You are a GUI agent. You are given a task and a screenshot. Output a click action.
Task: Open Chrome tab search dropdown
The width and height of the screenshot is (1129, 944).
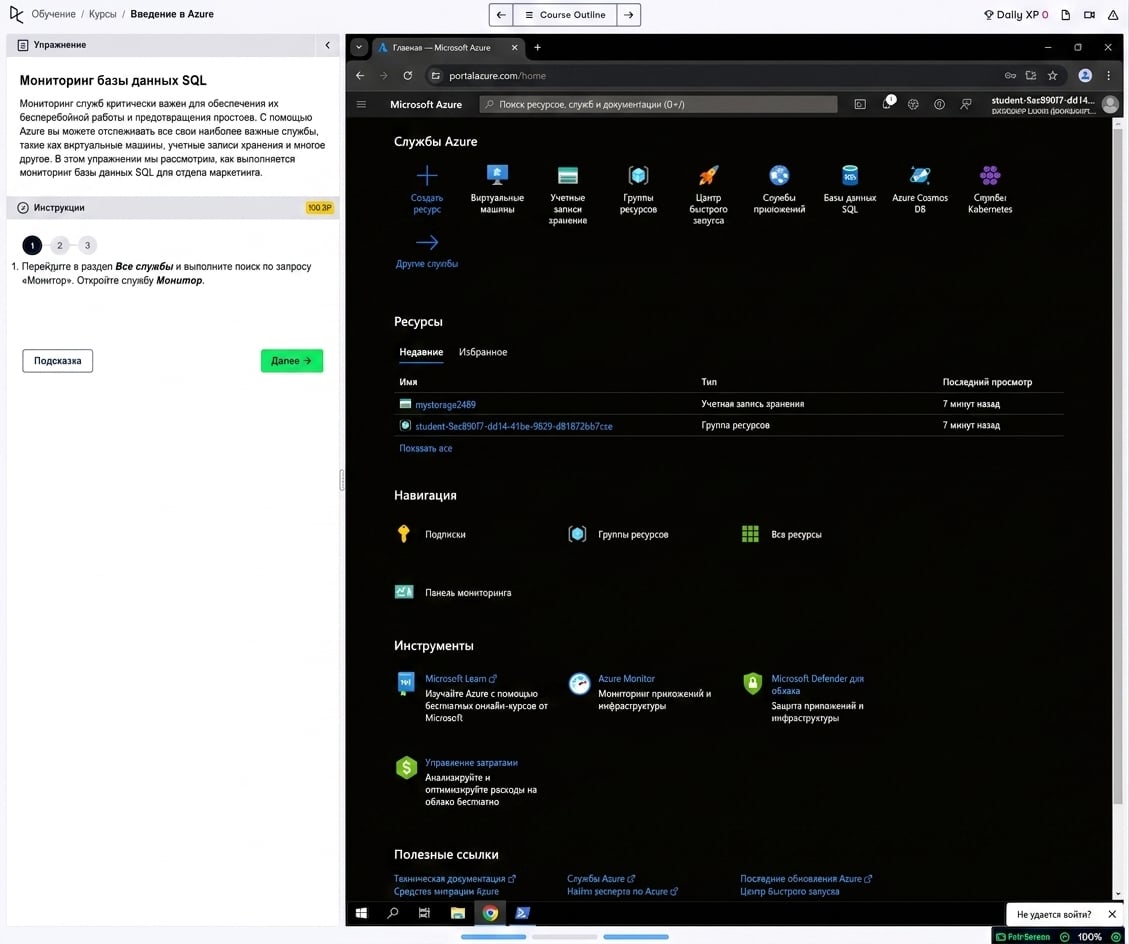click(x=359, y=48)
